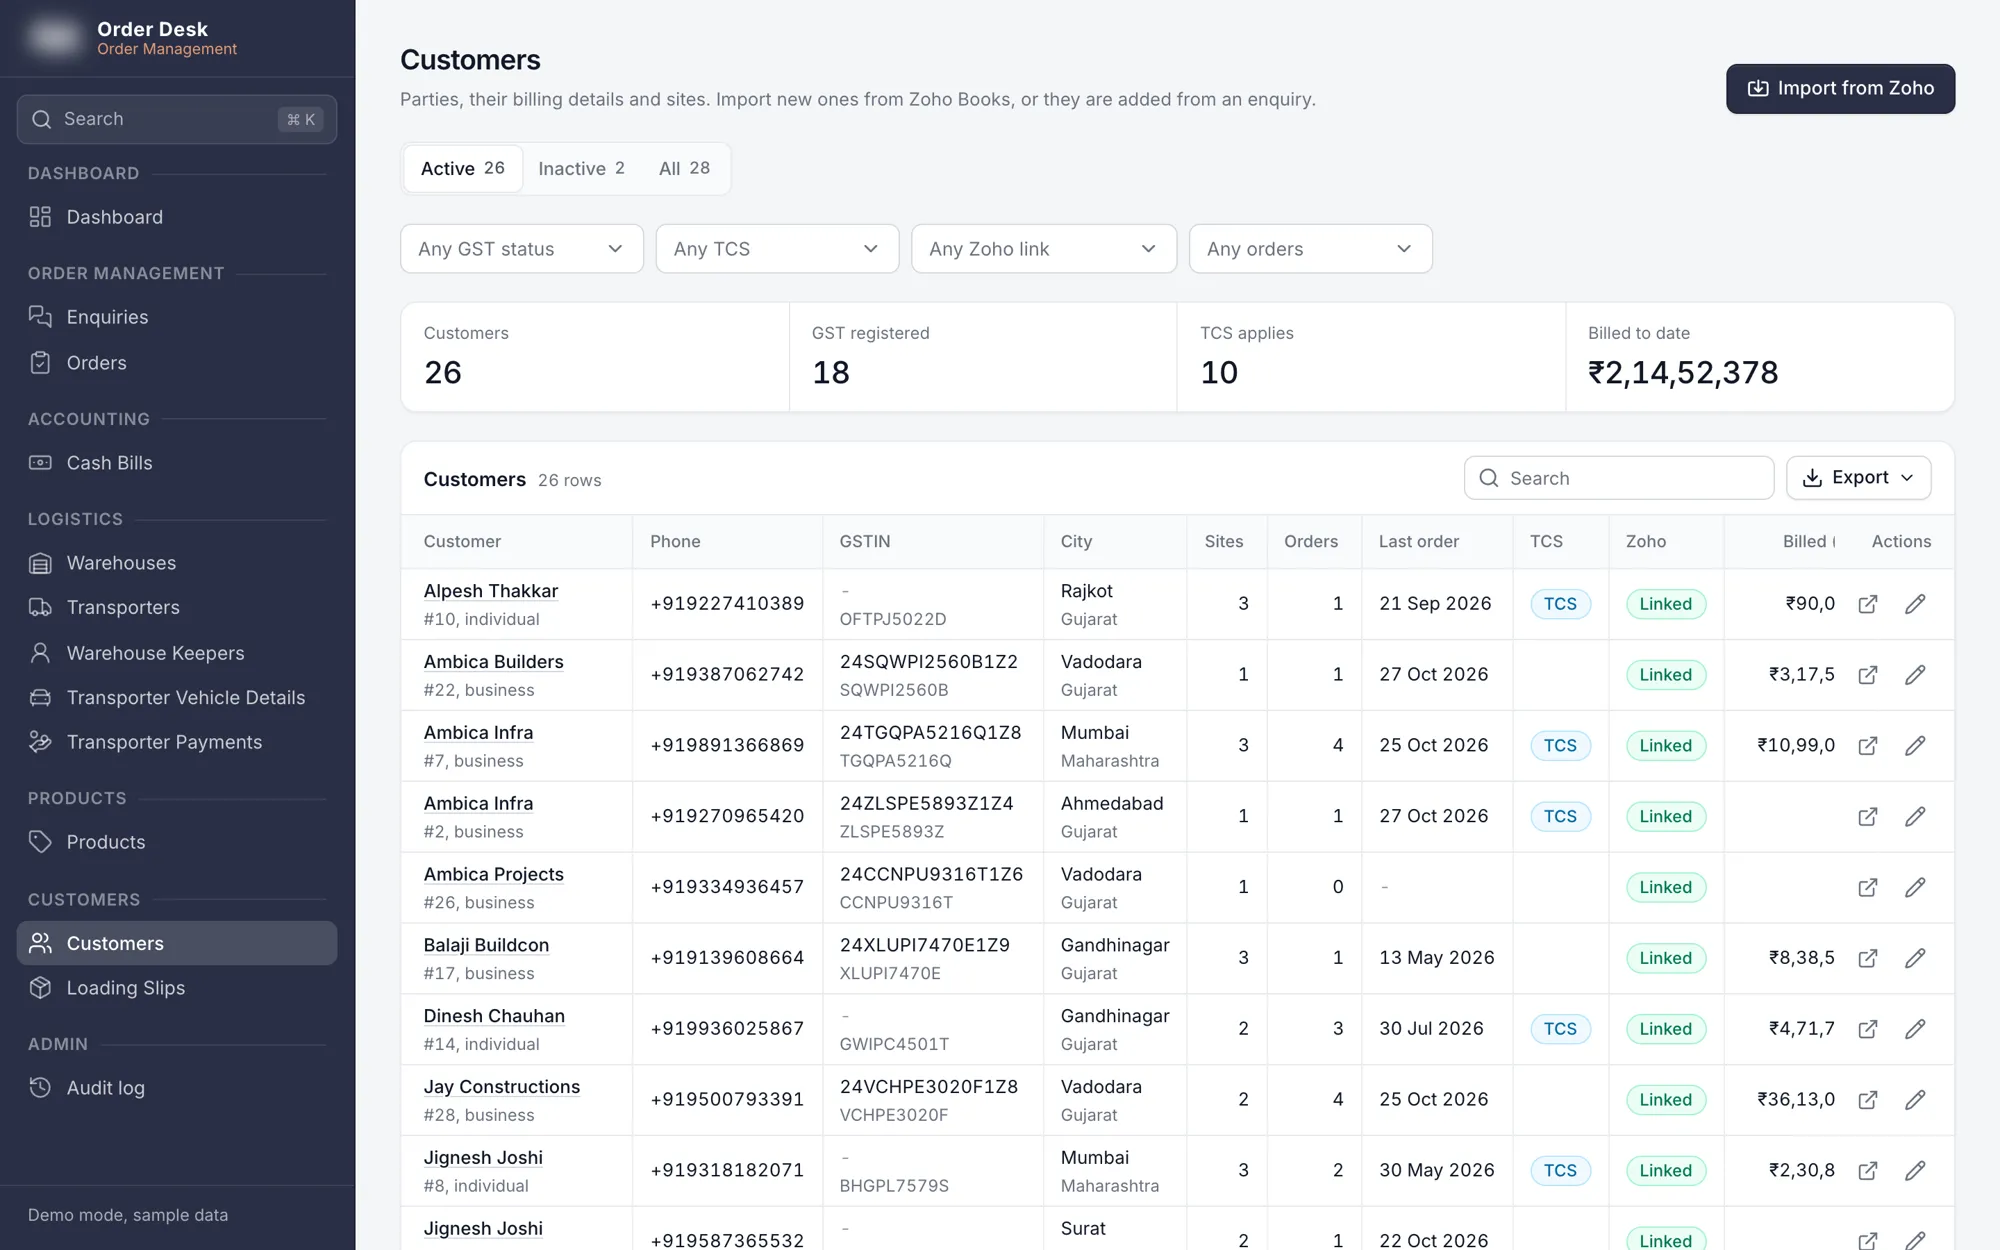Select Customers item in sidebar
The height and width of the screenshot is (1250, 2000).
pos(177,943)
